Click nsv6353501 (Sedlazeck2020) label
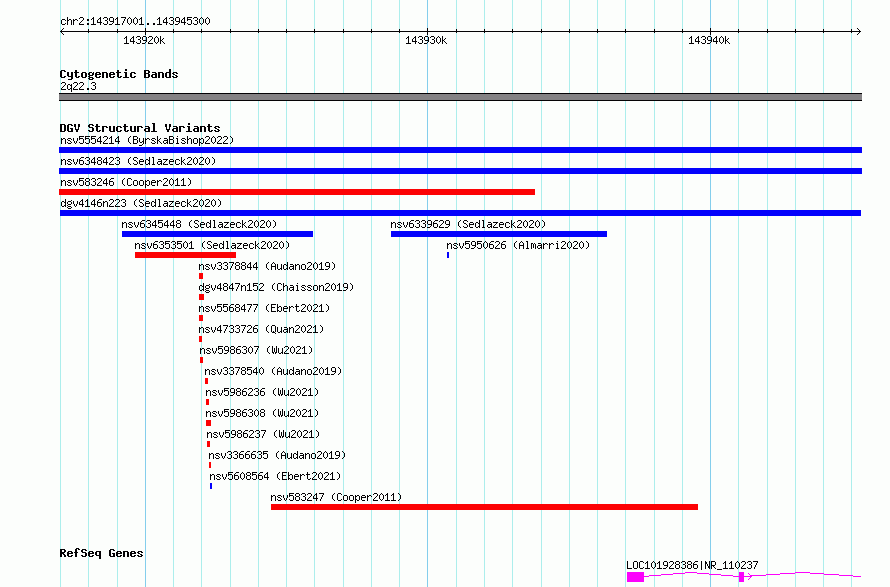890x587 pixels. click(x=212, y=245)
